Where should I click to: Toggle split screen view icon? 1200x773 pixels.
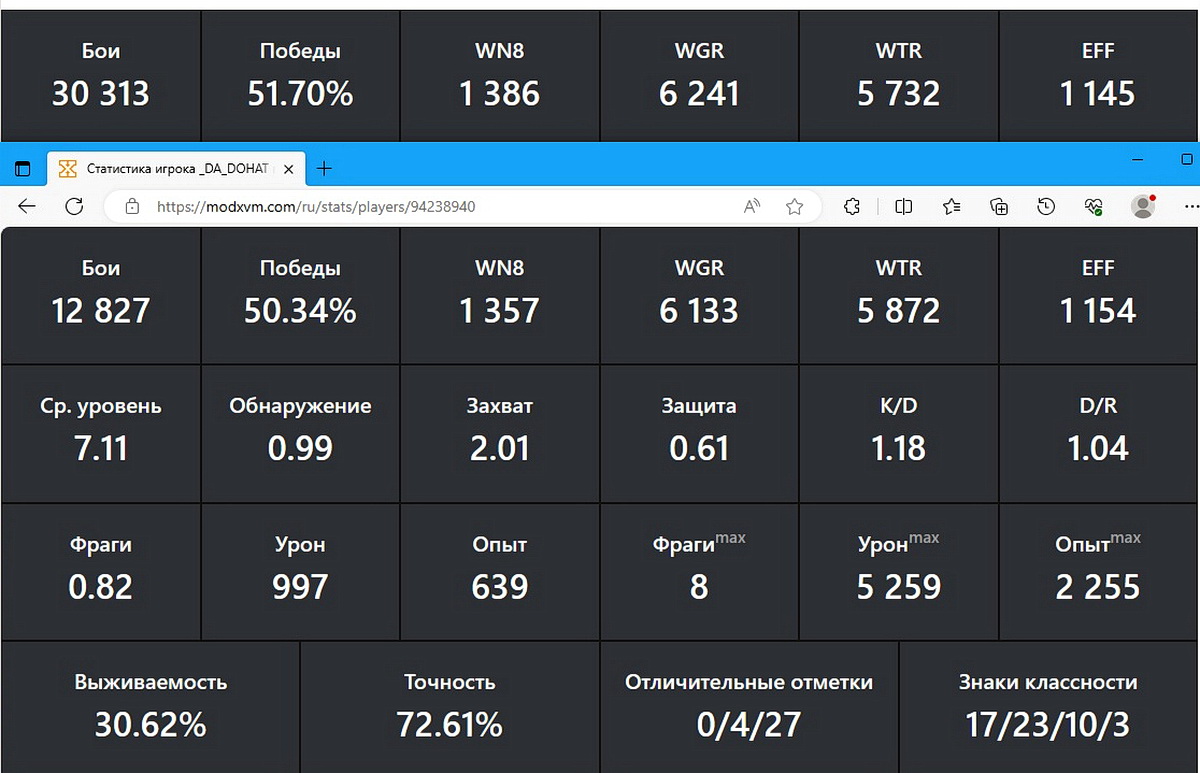(x=904, y=207)
